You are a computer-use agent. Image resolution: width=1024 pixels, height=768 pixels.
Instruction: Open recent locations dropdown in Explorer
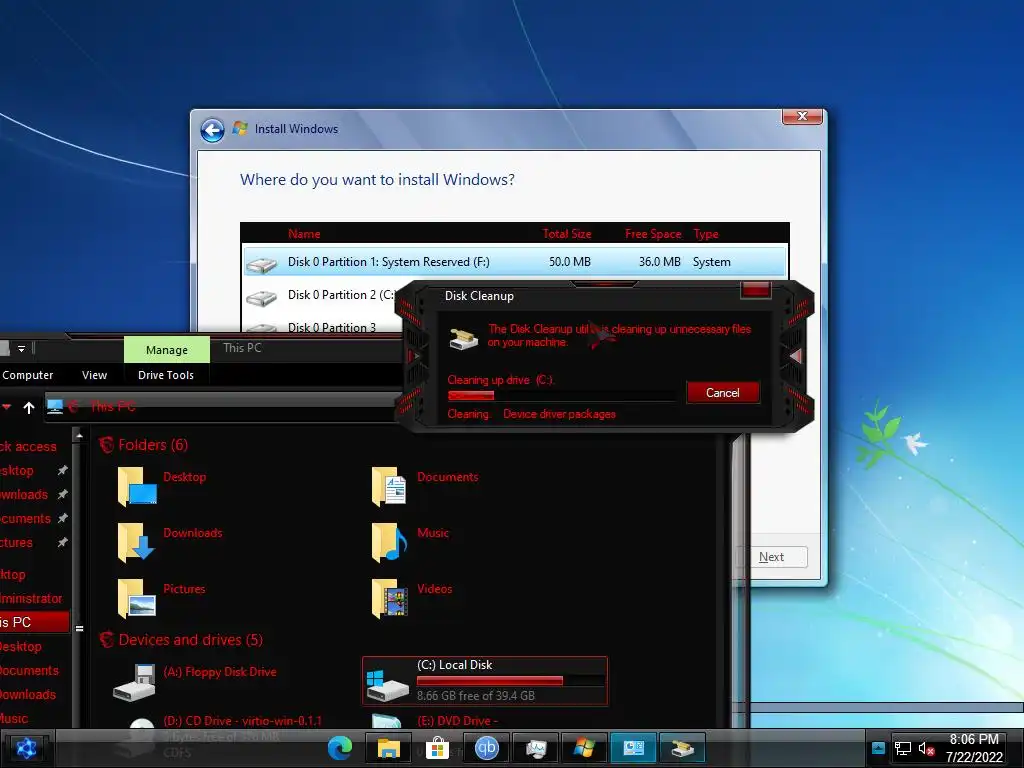point(6,408)
